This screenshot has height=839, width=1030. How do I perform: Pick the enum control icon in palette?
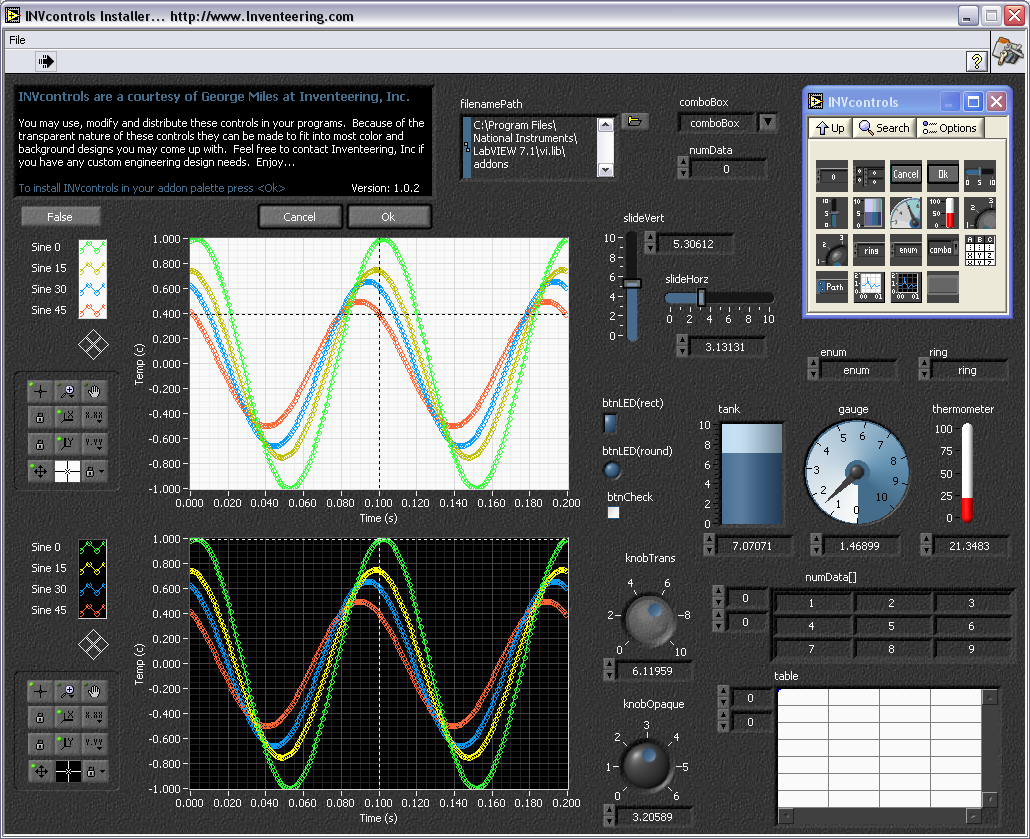pyautogui.click(x=906, y=250)
